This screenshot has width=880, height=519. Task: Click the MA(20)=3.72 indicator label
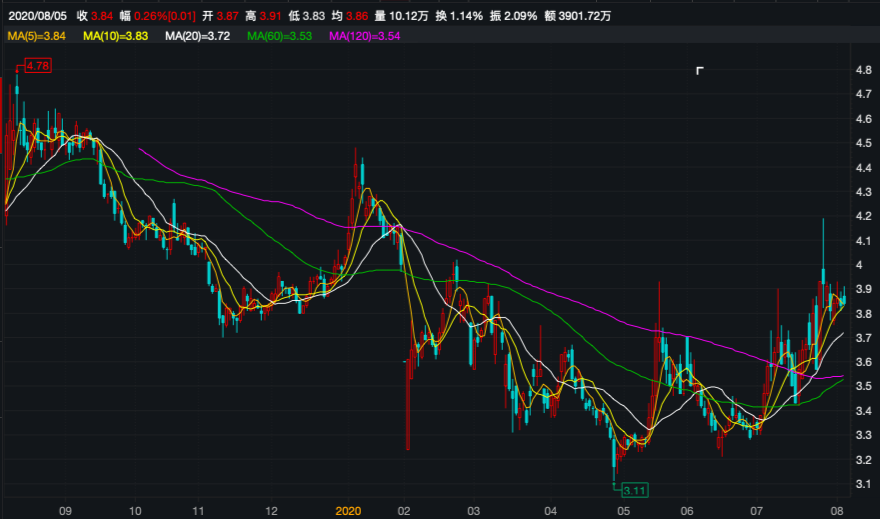pyautogui.click(x=198, y=36)
